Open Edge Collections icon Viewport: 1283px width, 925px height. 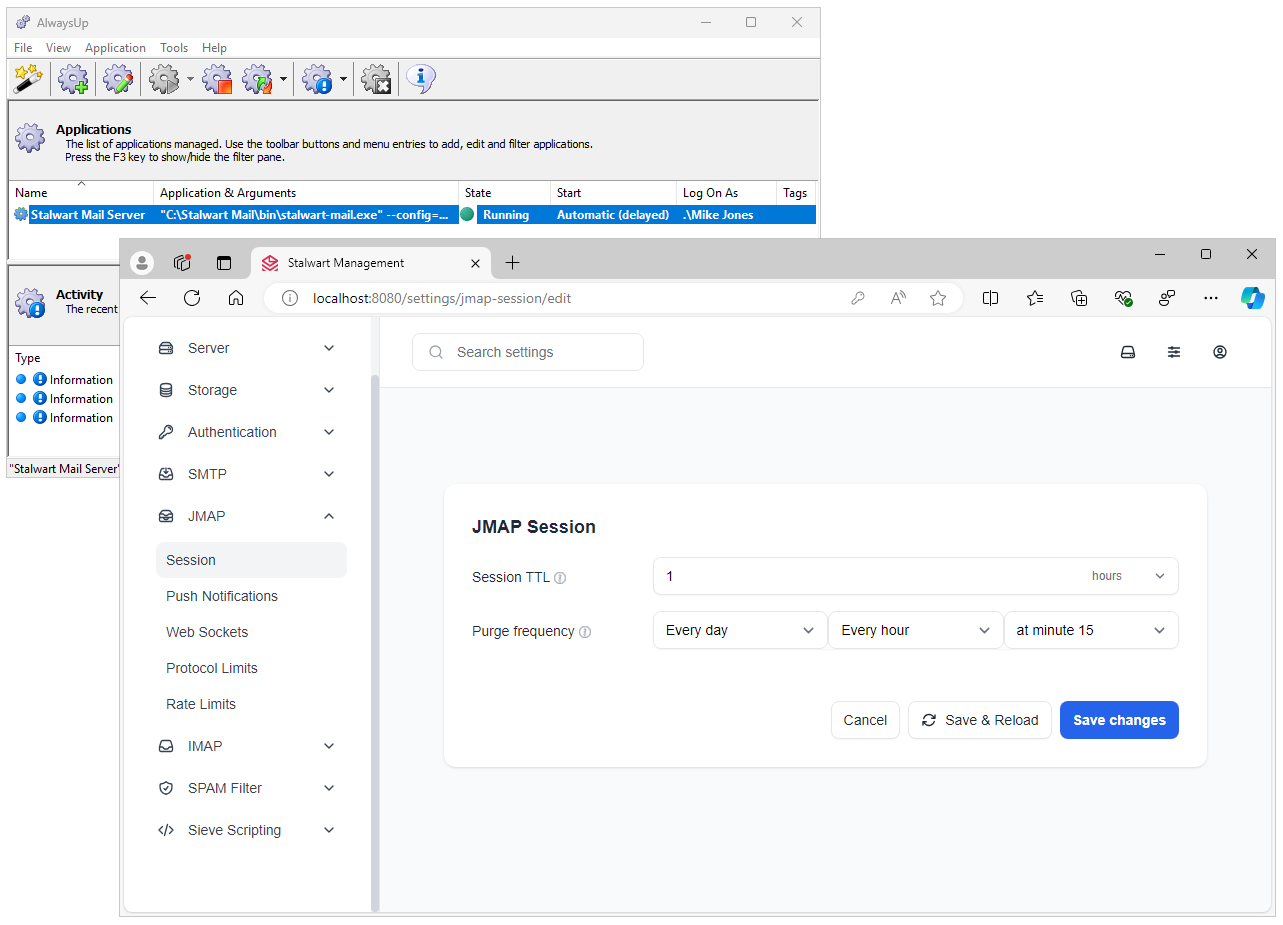coord(1079,298)
